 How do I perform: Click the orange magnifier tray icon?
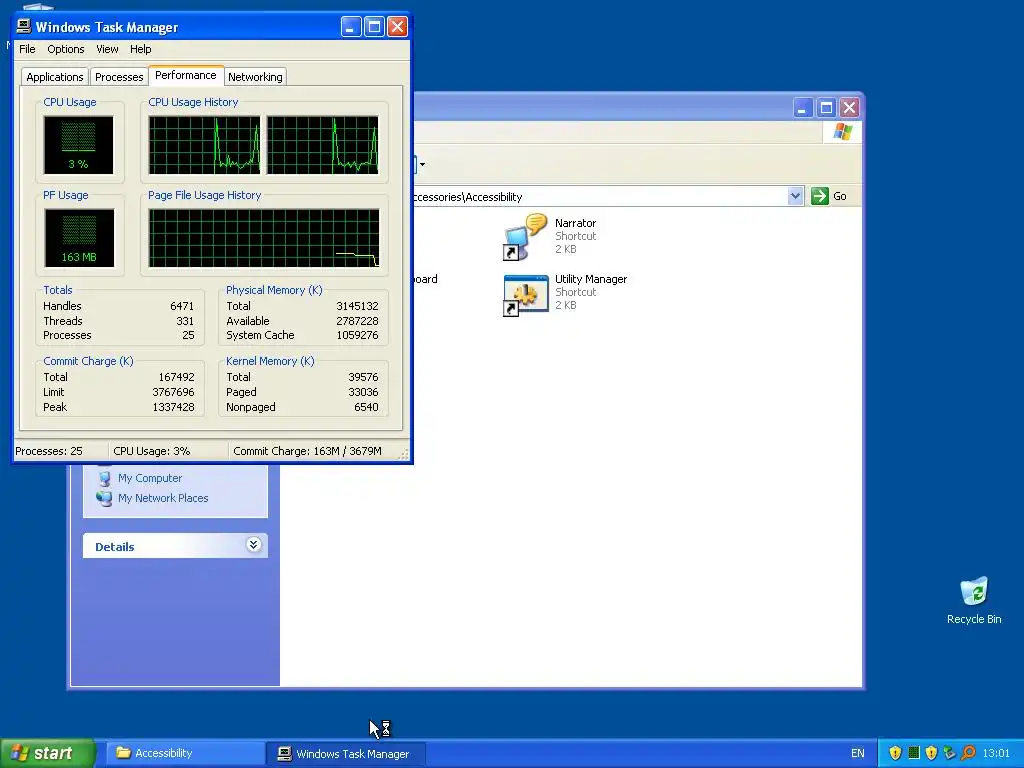(968, 753)
